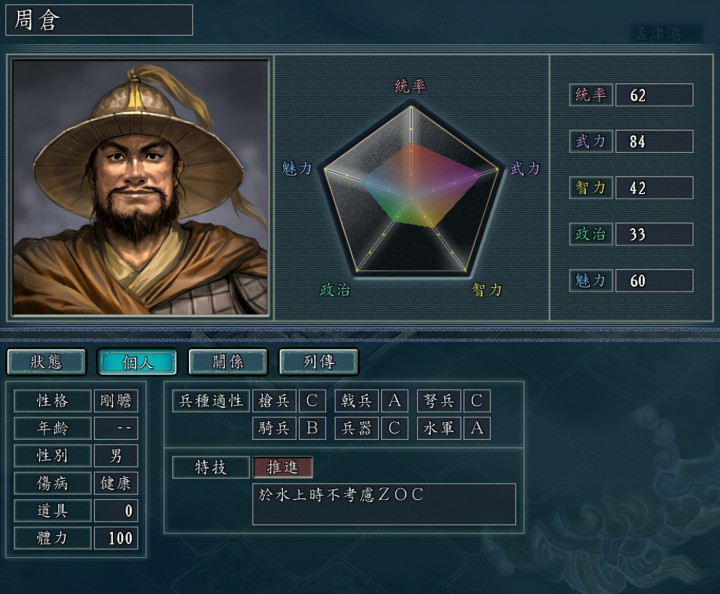Click Zhou Cang's portrait image
720x594 pixels.
click(x=140, y=187)
